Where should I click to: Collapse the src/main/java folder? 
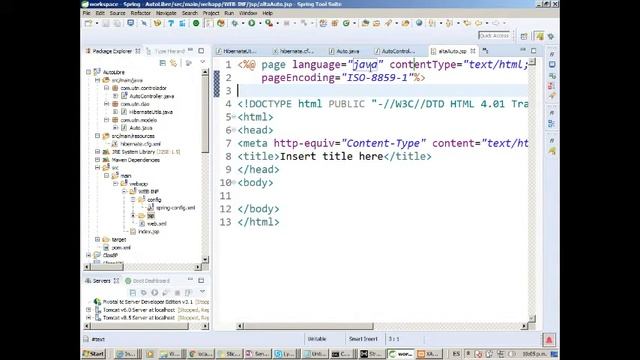click(x=98, y=80)
